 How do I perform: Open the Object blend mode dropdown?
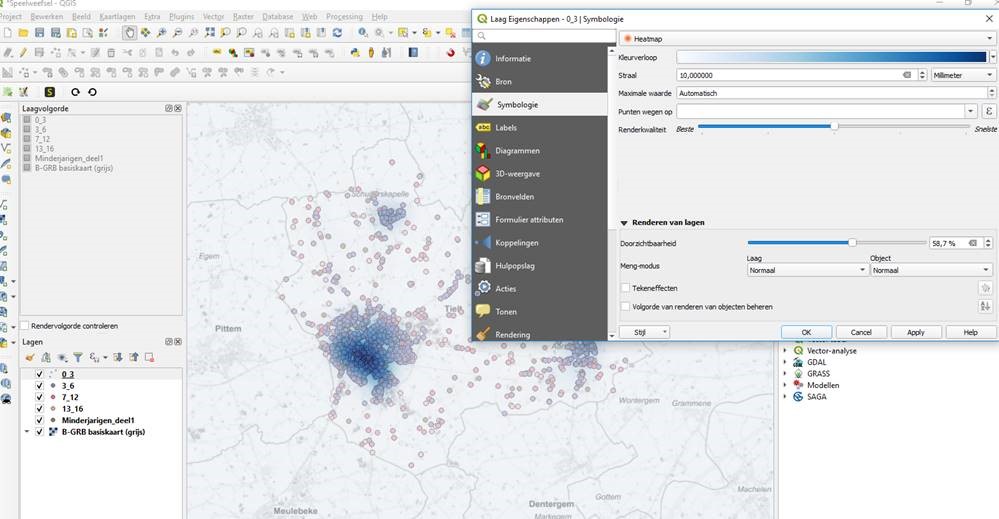point(931,271)
